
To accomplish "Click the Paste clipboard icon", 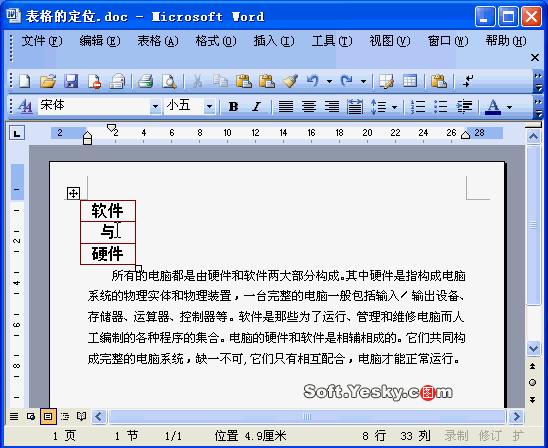I will [244, 81].
